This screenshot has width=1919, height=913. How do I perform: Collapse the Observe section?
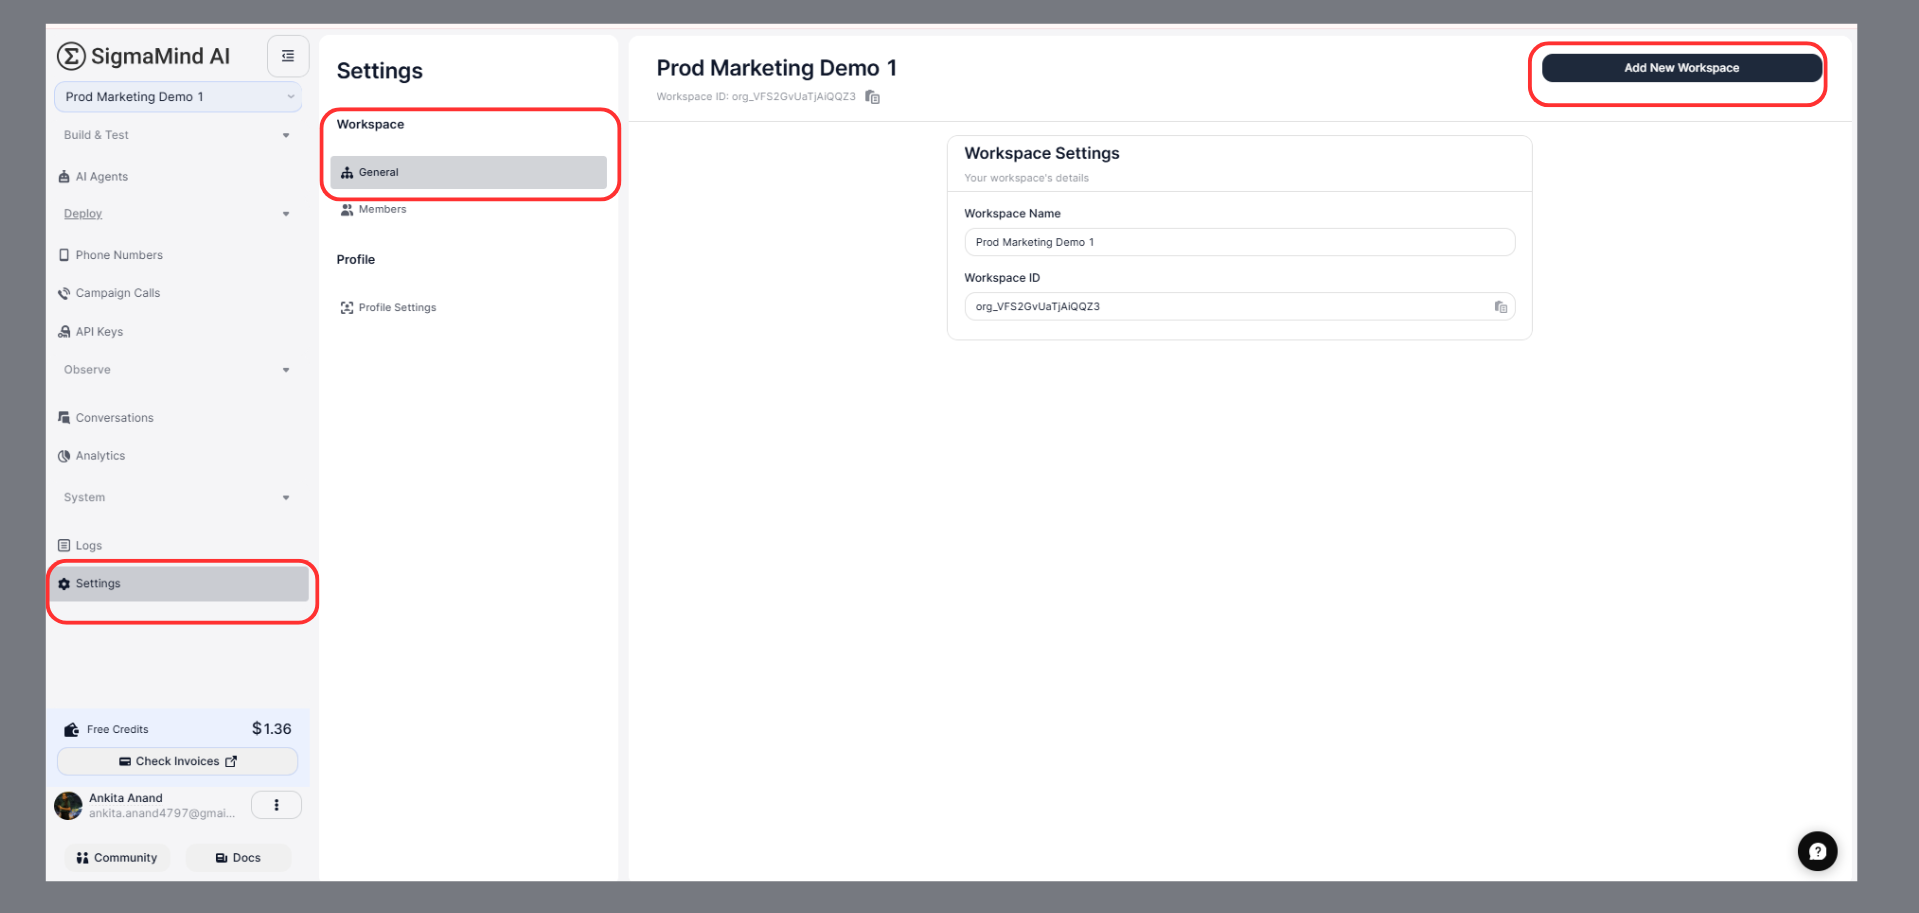pos(286,370)
